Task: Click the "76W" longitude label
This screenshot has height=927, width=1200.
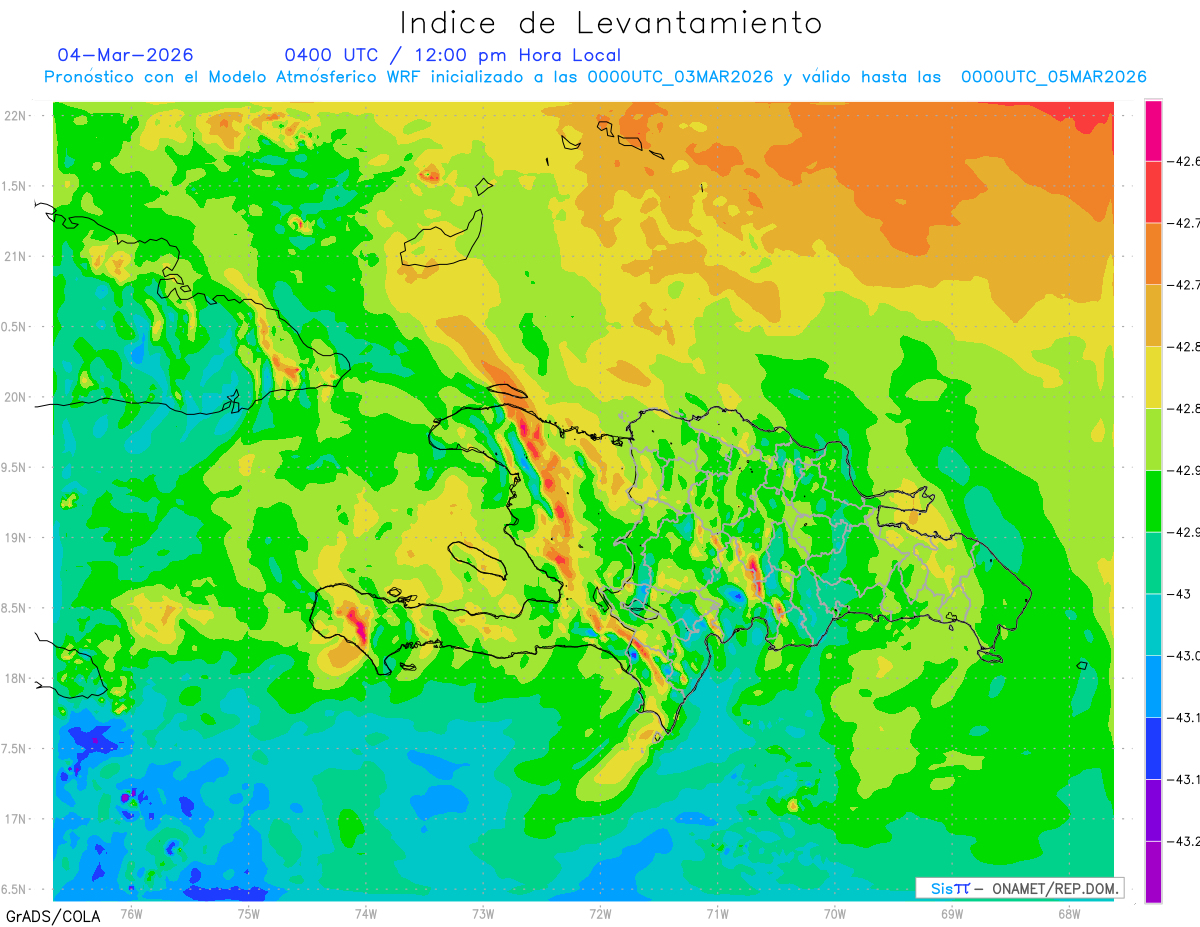Action: pyautogui.click(x=131, y=914)
